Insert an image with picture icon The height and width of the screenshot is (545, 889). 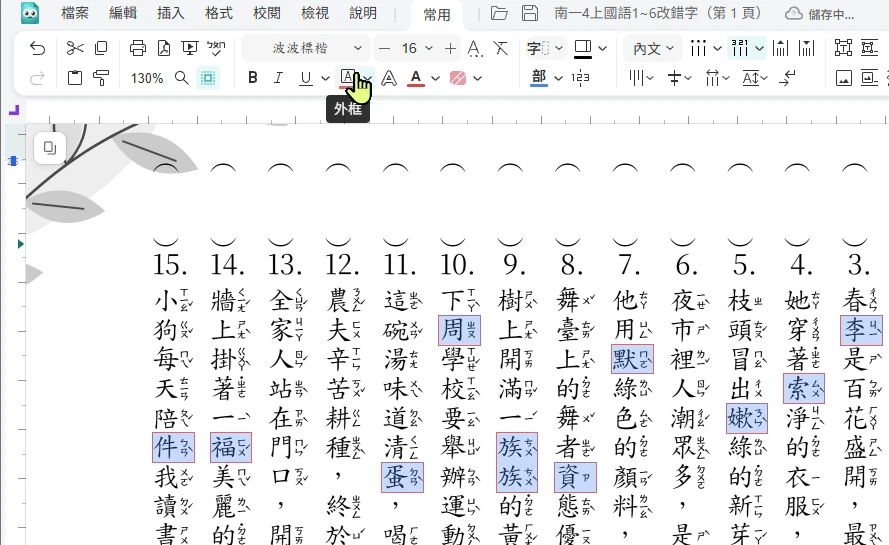point(844,78)
